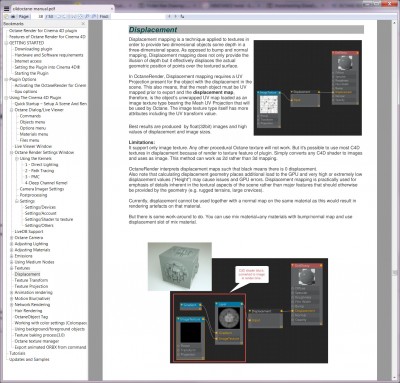This screenshot has height=383, width=400.
Task: Collapse the GETTING STARTED bookmark node
Action: click(x=6, y=43)
